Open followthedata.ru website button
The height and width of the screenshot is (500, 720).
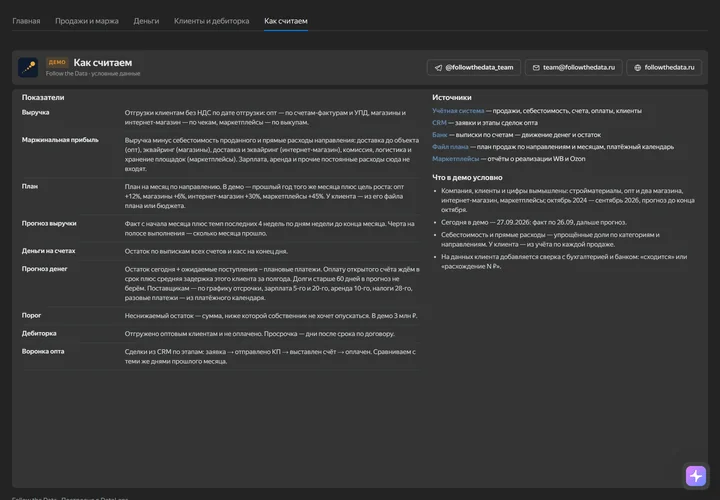click(x=664, y=67)
